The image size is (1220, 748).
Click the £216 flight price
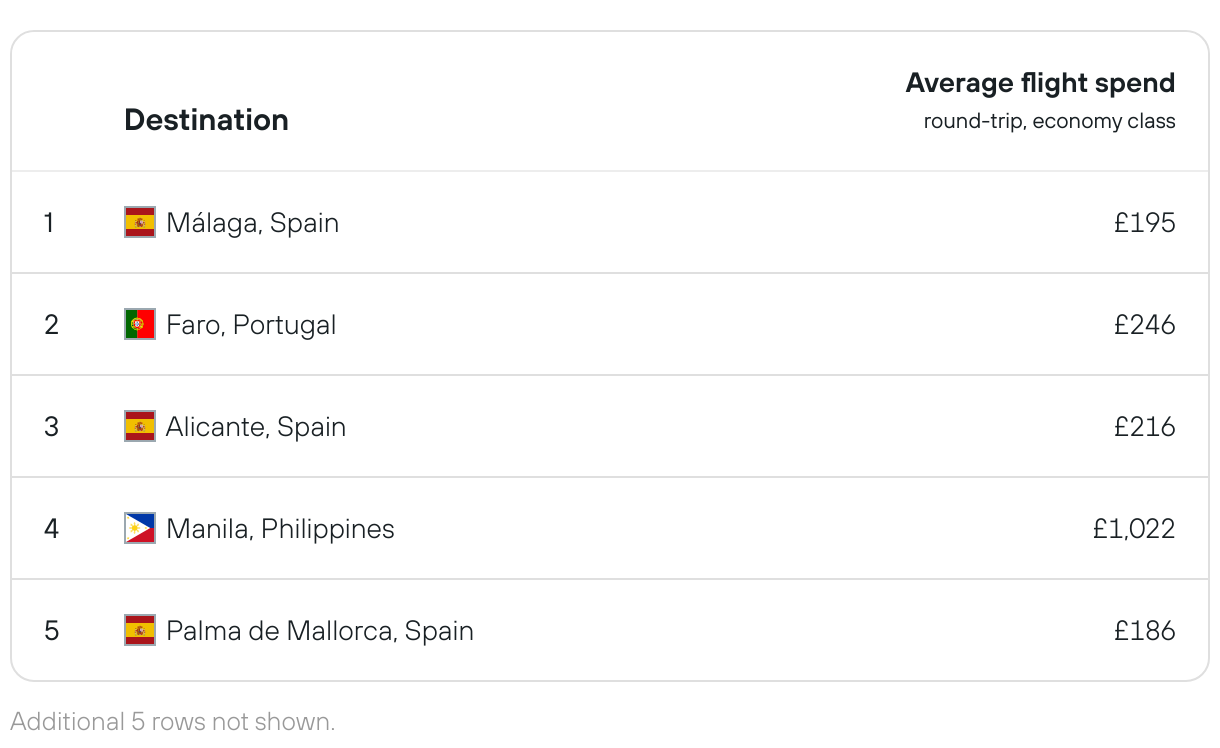(x=1144, y=427)
